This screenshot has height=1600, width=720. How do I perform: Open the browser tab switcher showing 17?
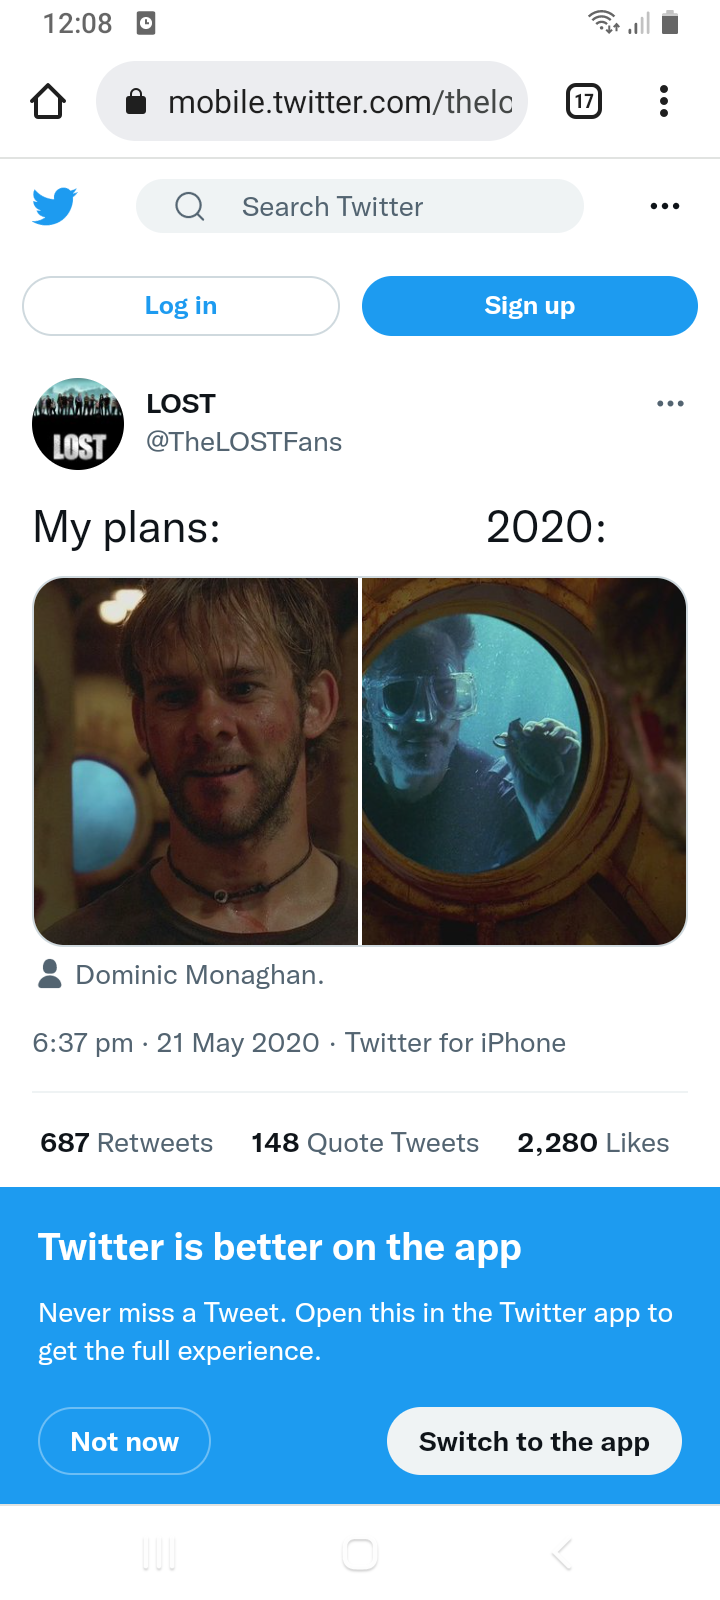pyautogui.click(x=584, y=101)
